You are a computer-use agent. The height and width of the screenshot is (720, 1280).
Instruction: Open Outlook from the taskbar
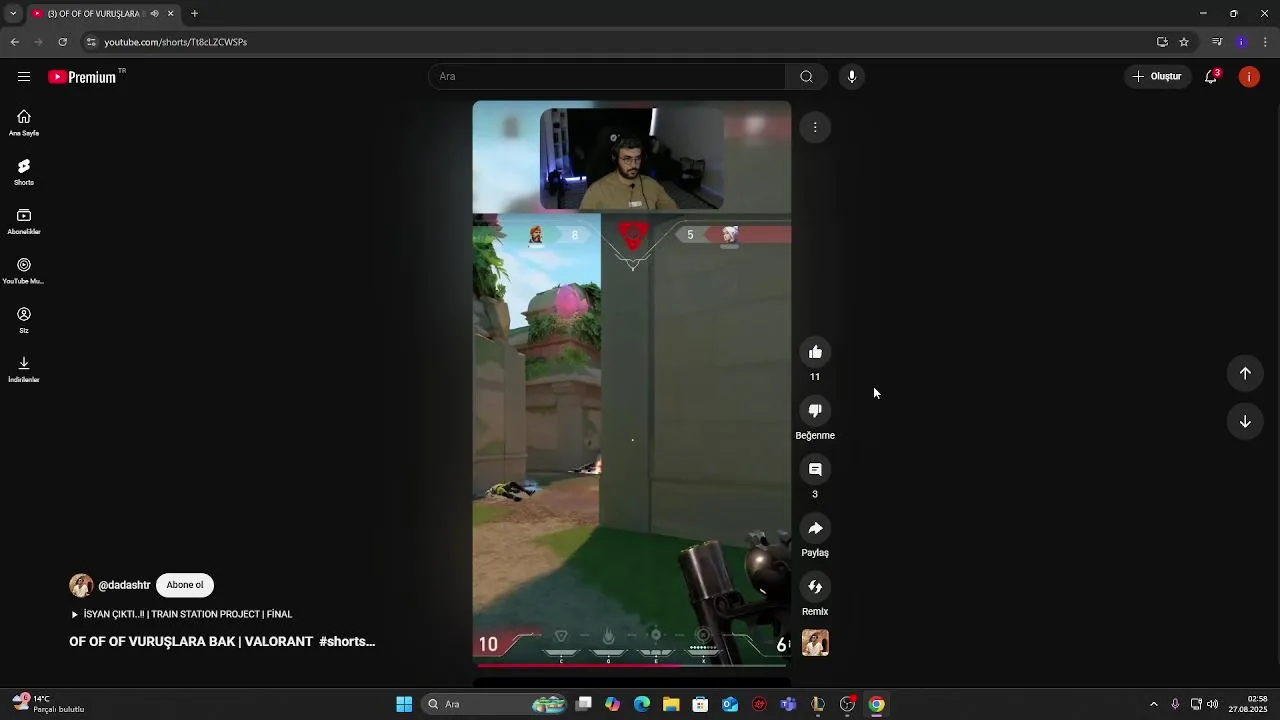click(x=730, y=704)
